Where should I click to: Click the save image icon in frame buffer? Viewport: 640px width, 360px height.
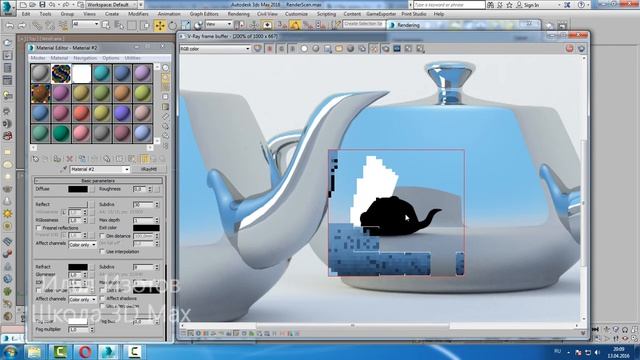327,49
